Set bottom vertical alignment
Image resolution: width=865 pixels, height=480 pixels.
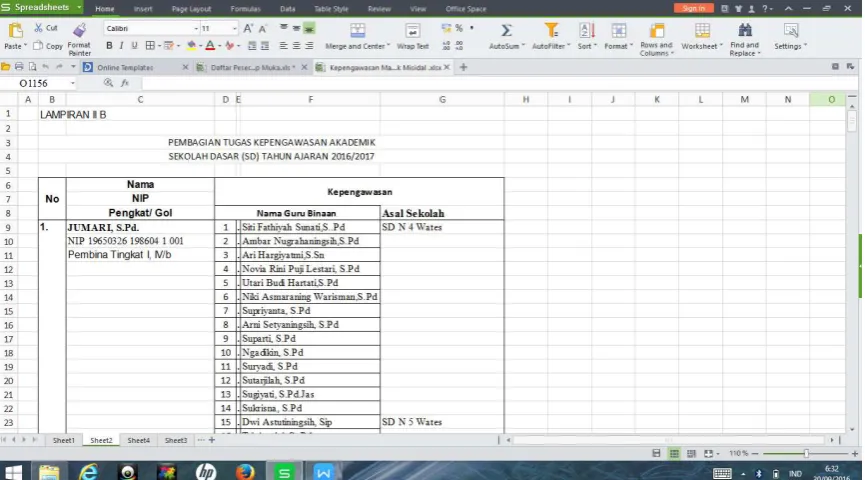(309, 28)
